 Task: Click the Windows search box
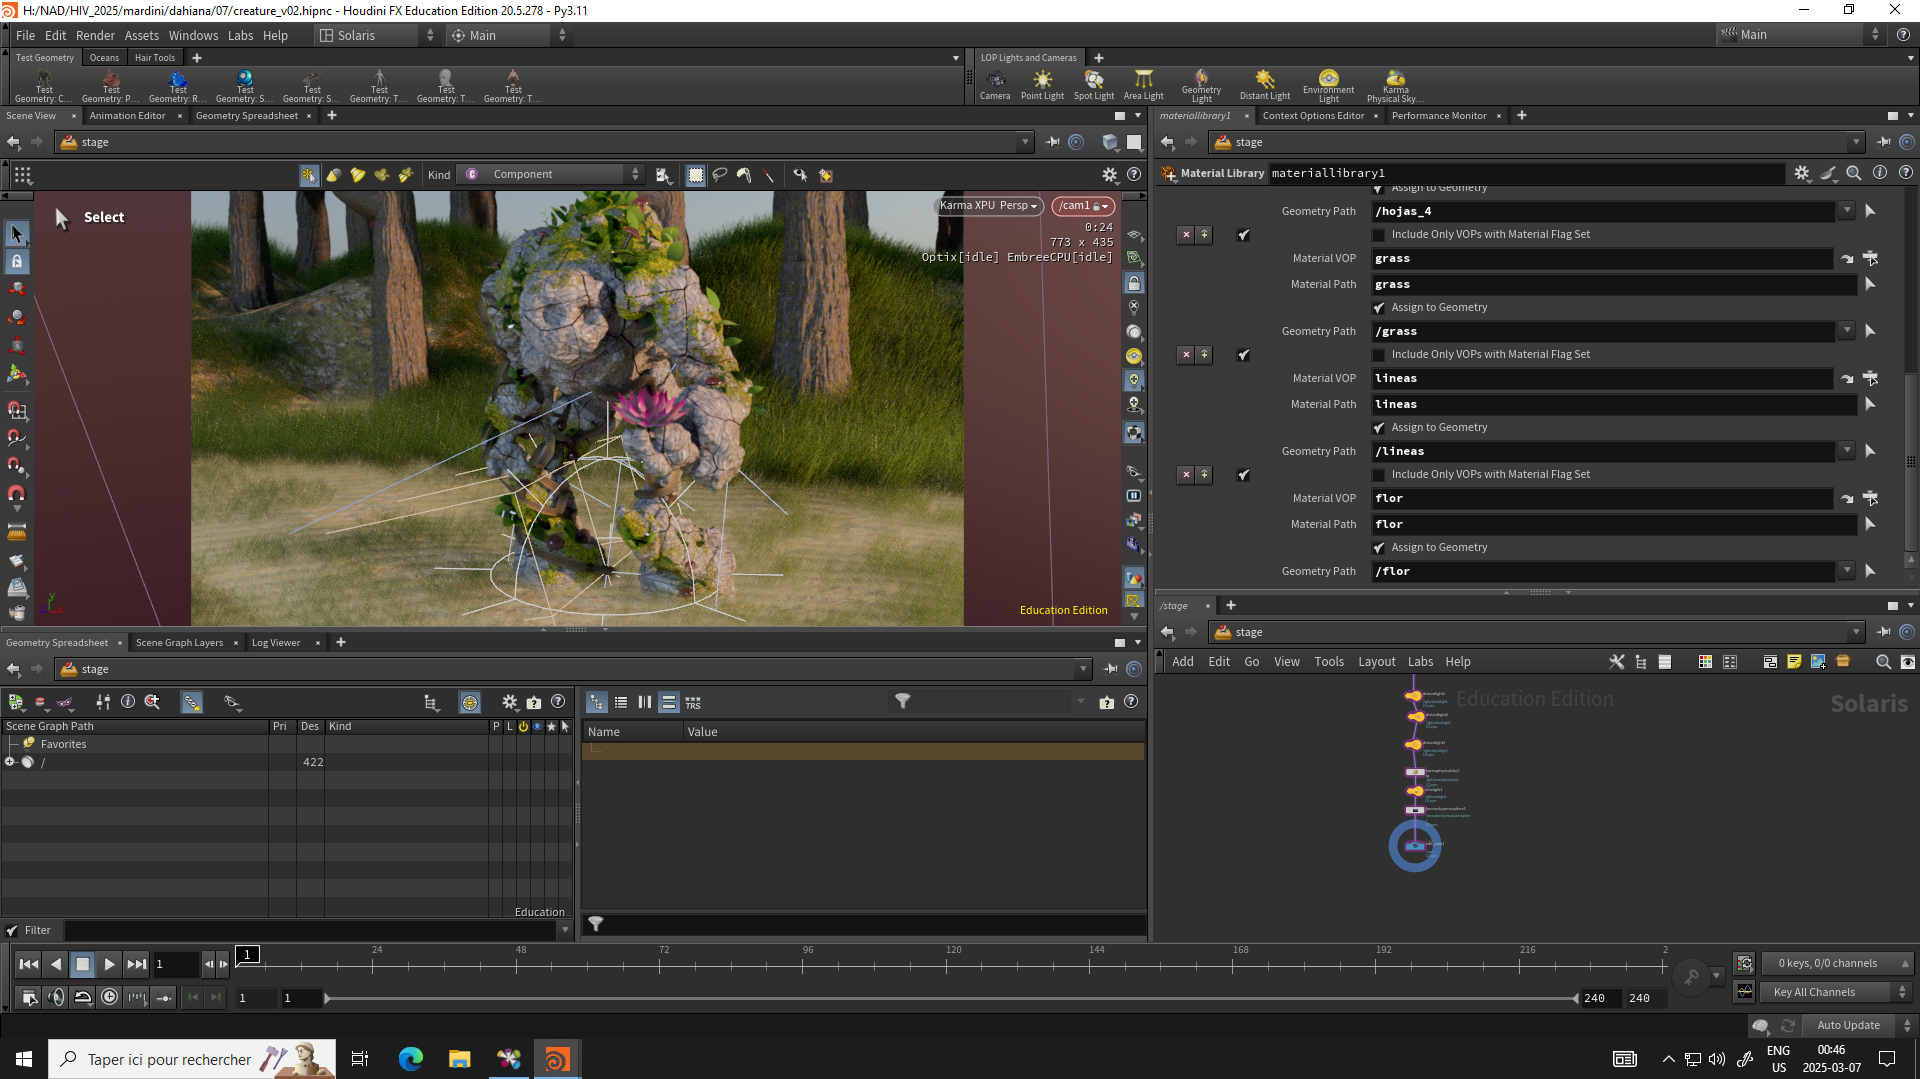tap(192, 1059)
